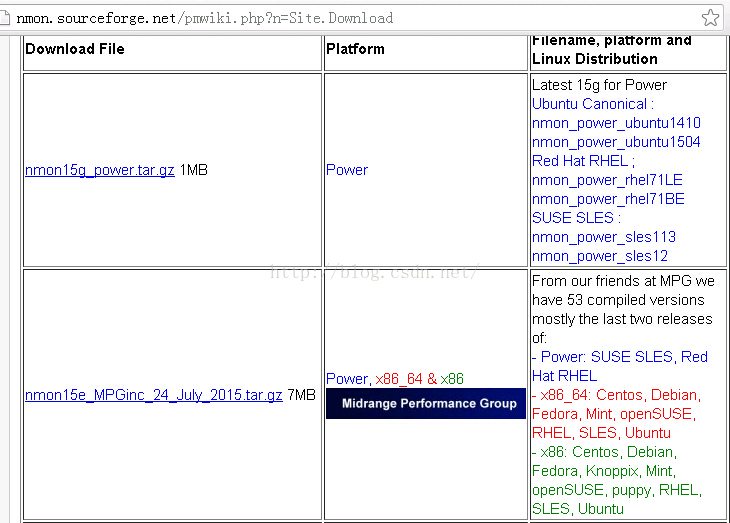The width and height of the screenshot is (730, 523).
Task: Select the 'Platform' column header
Action: [355, 49]
